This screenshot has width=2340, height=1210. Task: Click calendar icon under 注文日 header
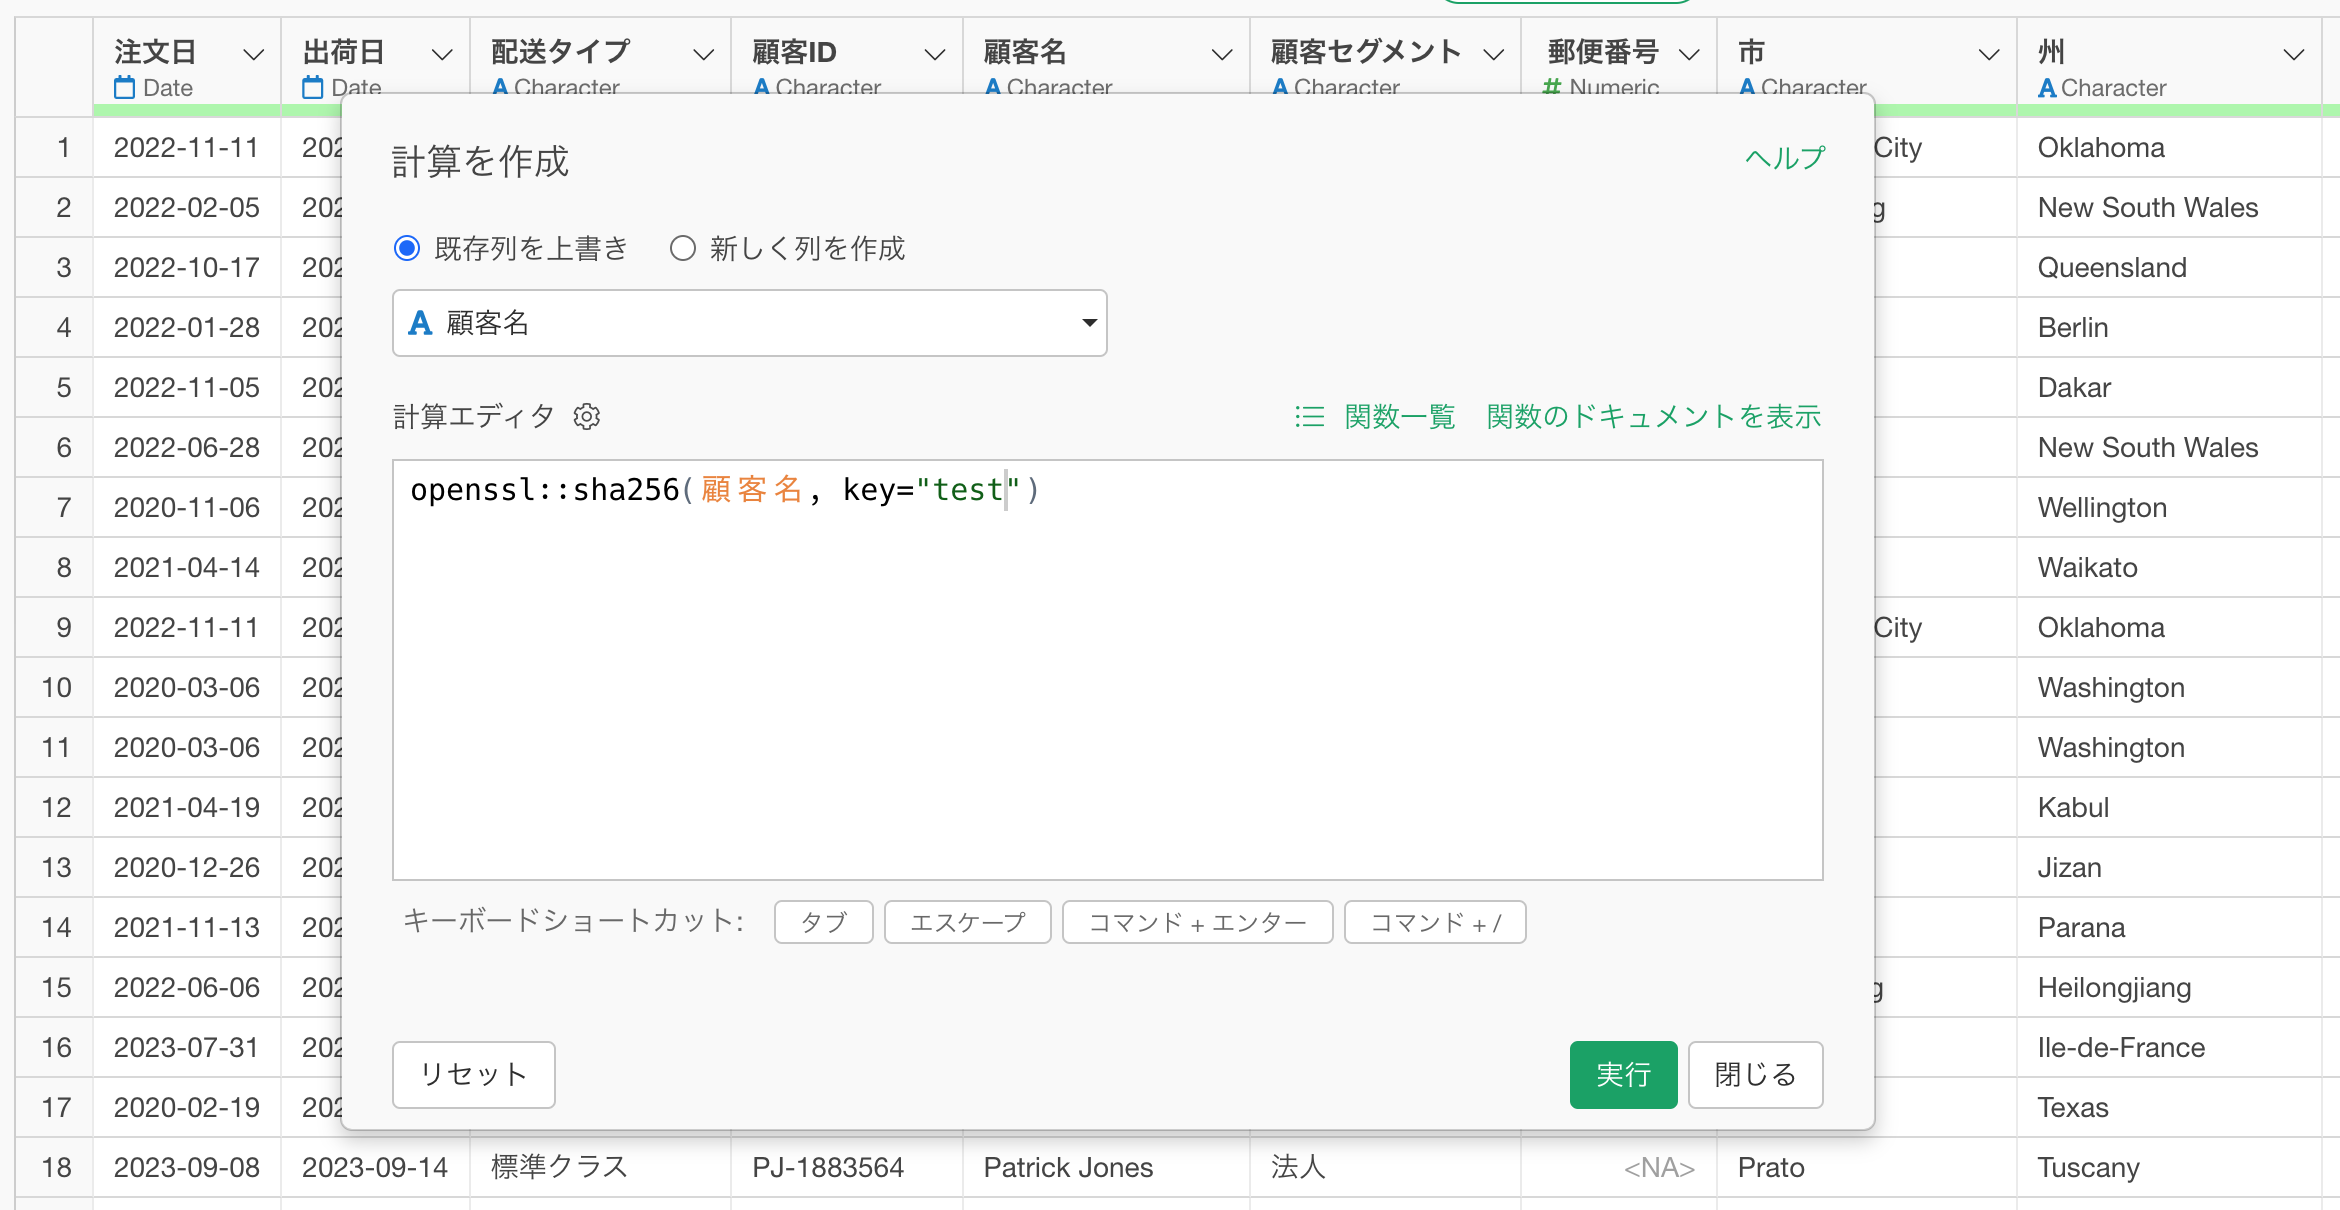pos(124,88)
